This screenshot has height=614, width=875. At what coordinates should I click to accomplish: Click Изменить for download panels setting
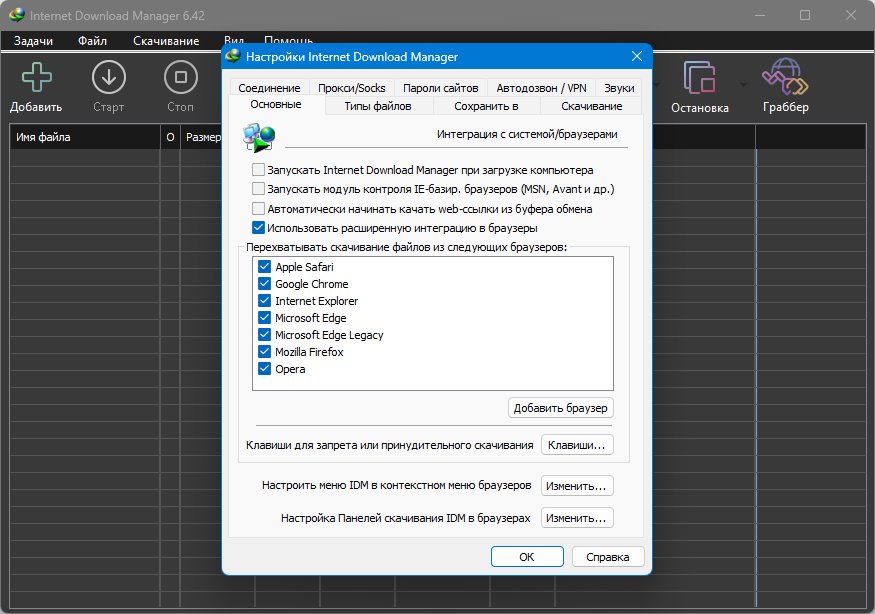tap(576, 517)
